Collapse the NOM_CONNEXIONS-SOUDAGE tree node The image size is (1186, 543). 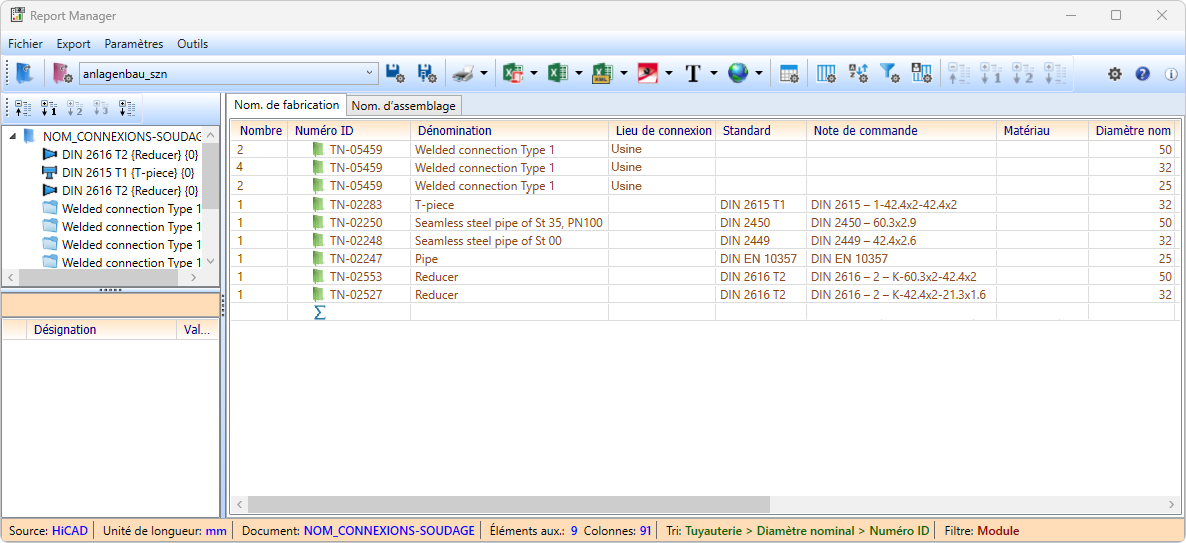[11, 136]
